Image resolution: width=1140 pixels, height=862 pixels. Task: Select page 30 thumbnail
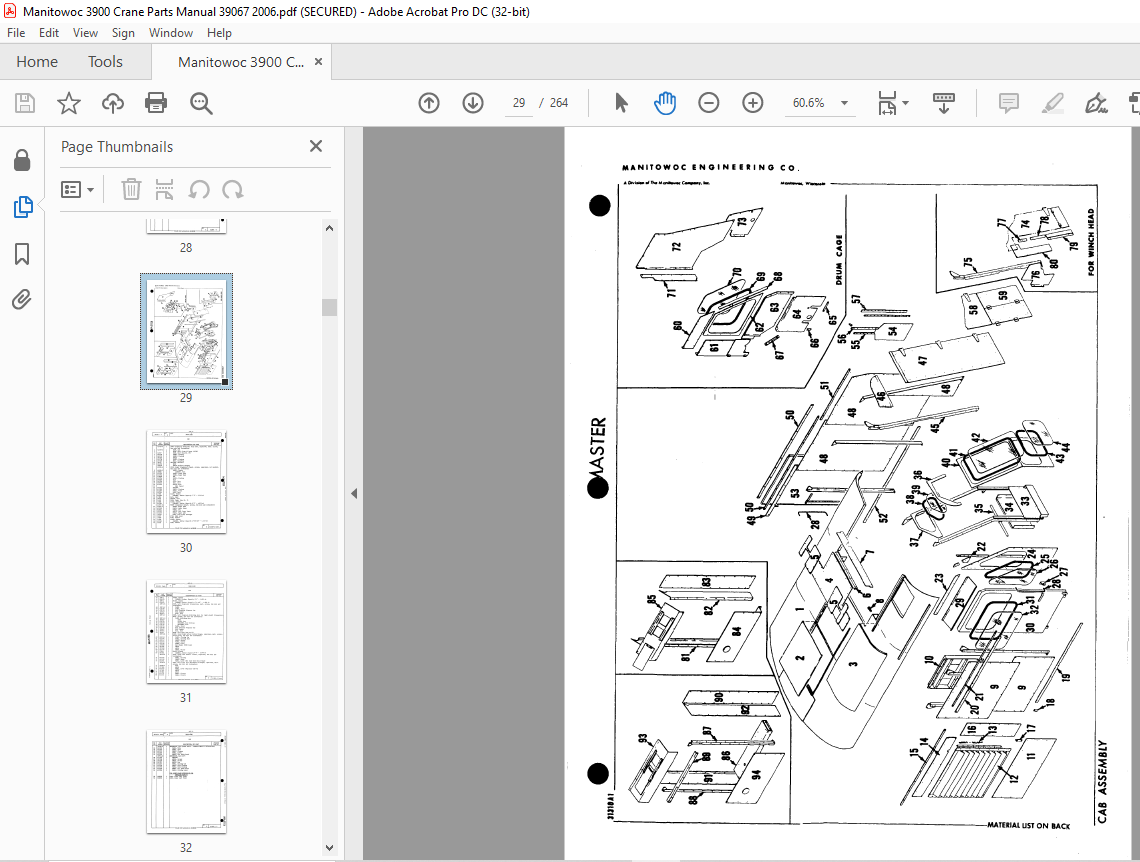click(186, 482)
